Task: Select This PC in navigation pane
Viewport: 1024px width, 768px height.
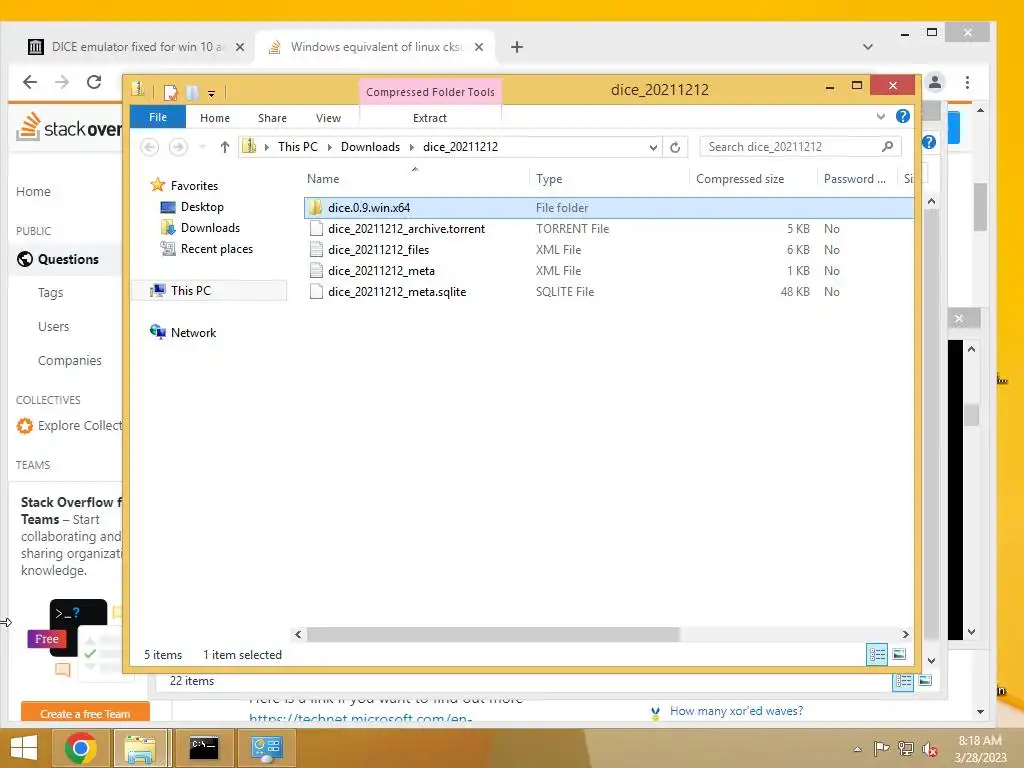Action: point(210,291)
